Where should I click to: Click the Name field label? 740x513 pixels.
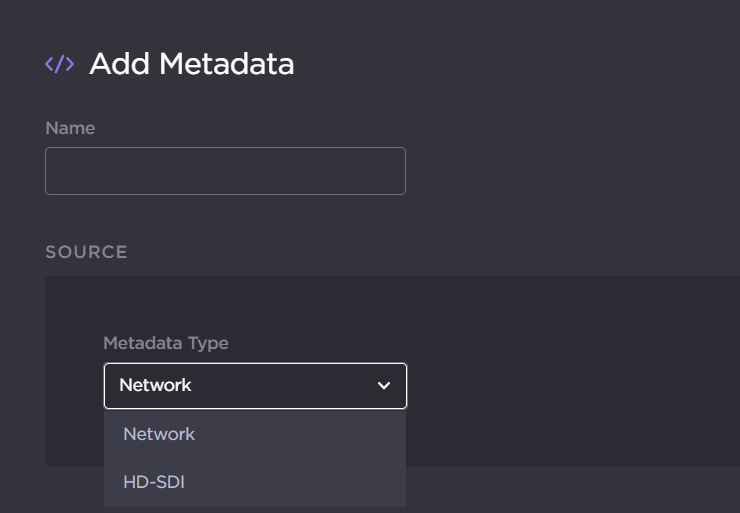[x=70, y=128]
